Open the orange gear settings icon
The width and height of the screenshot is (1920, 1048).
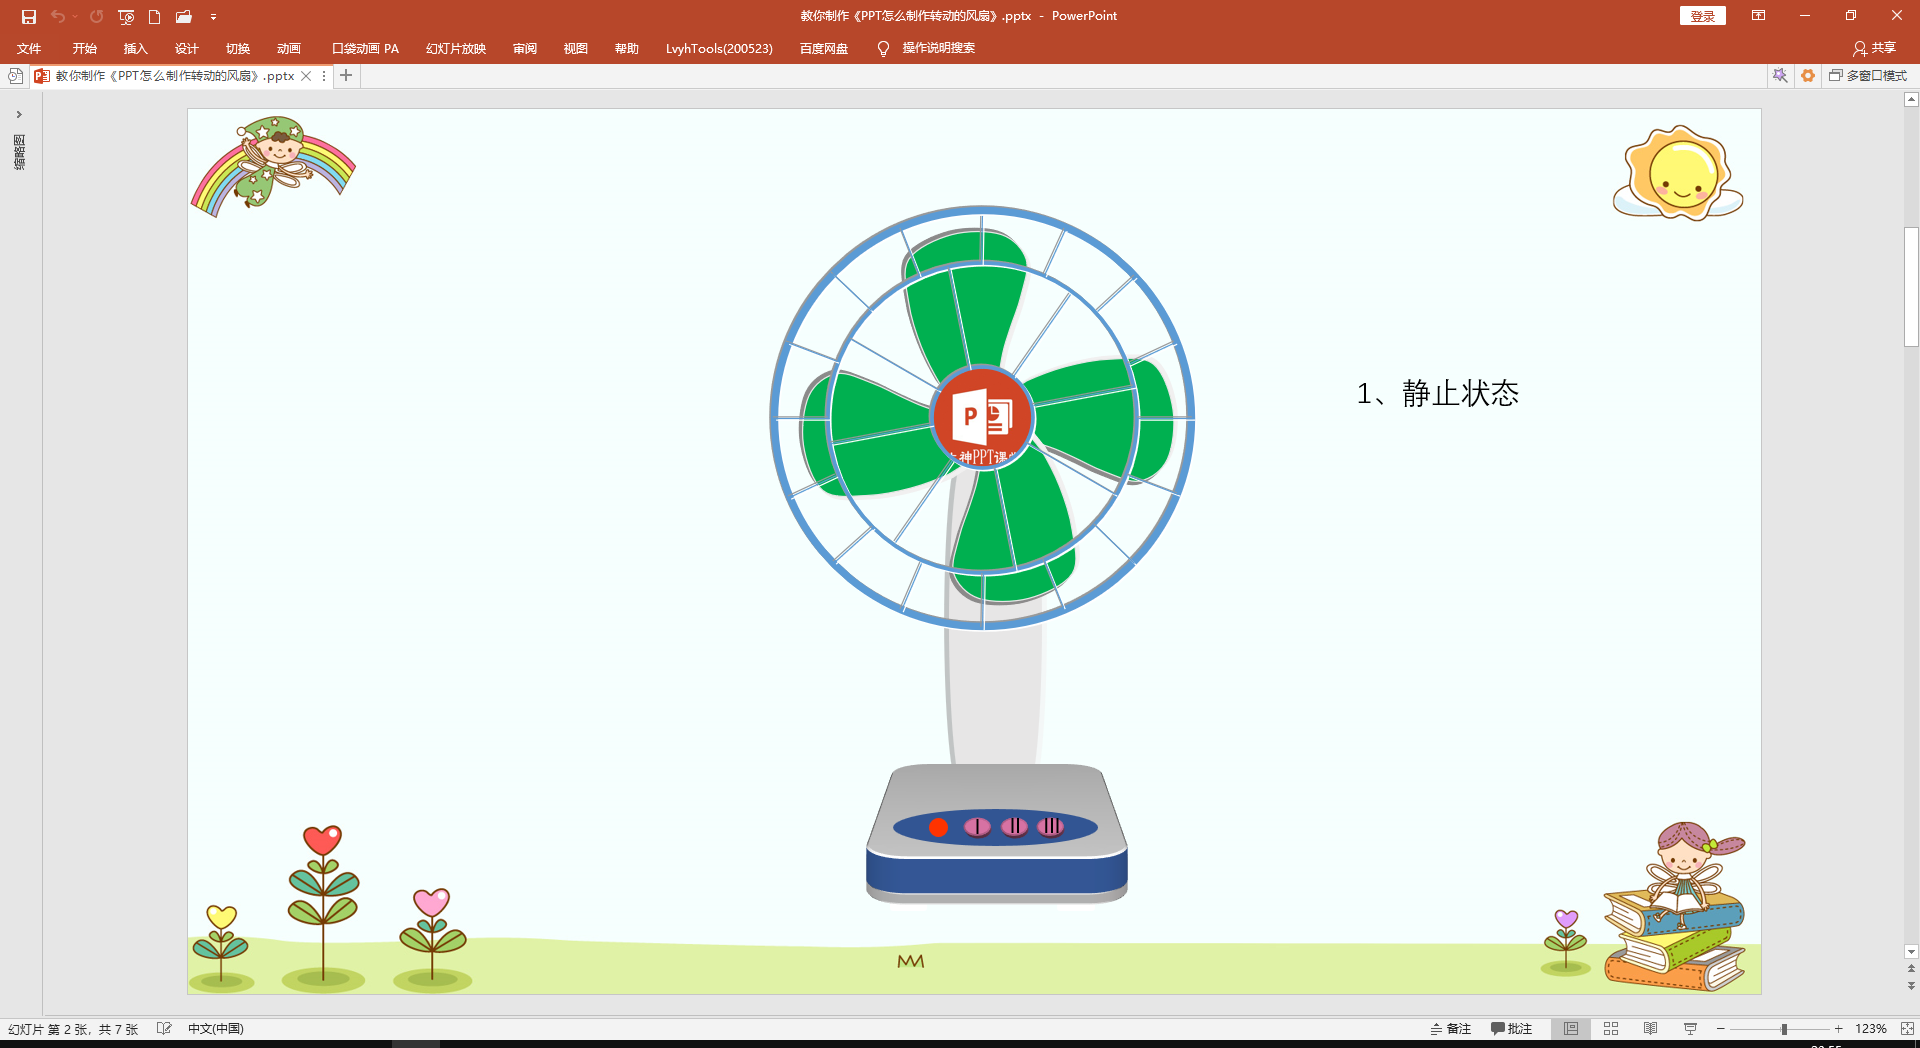(x=1808, y=75)
